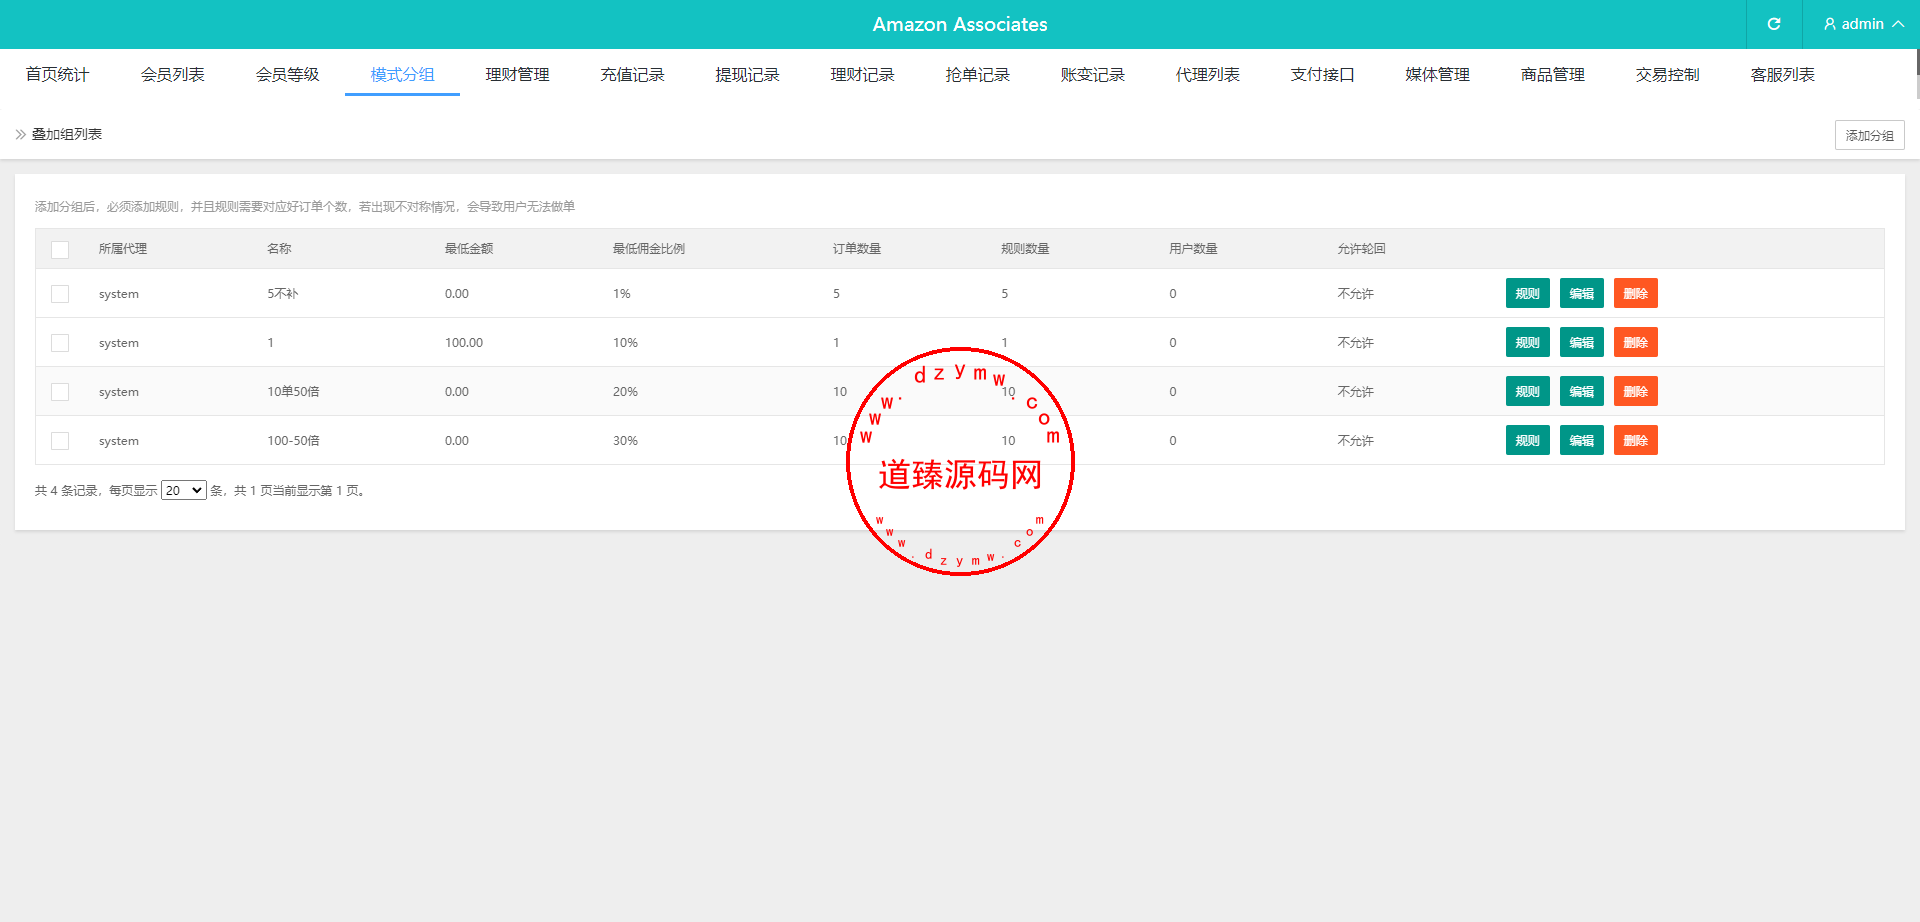Click the 100.00 minimum amount cell

tap(464, 343)
